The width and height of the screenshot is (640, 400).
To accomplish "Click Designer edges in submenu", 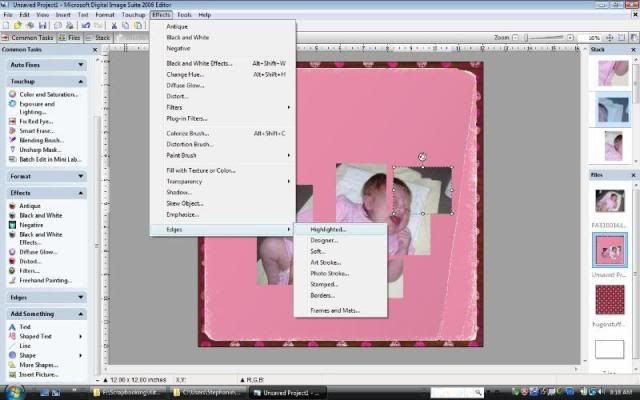I will coord(340,240).
